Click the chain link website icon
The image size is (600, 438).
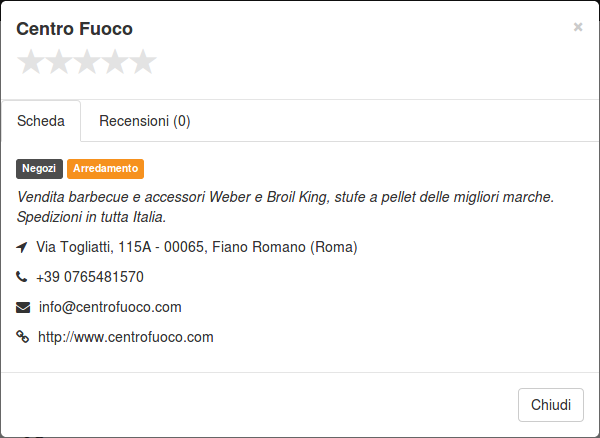pos(23,337)
